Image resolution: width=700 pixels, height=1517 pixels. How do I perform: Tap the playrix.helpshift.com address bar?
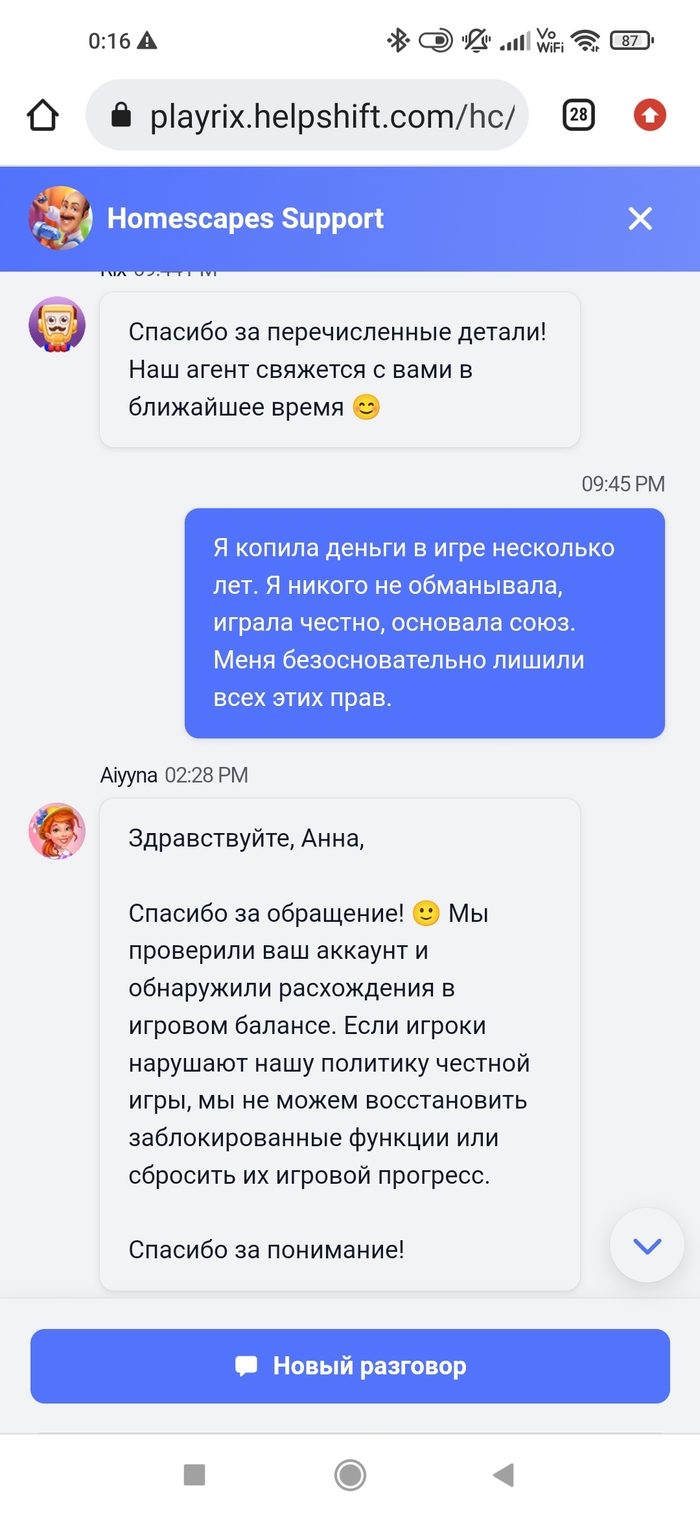click(330, 117)
